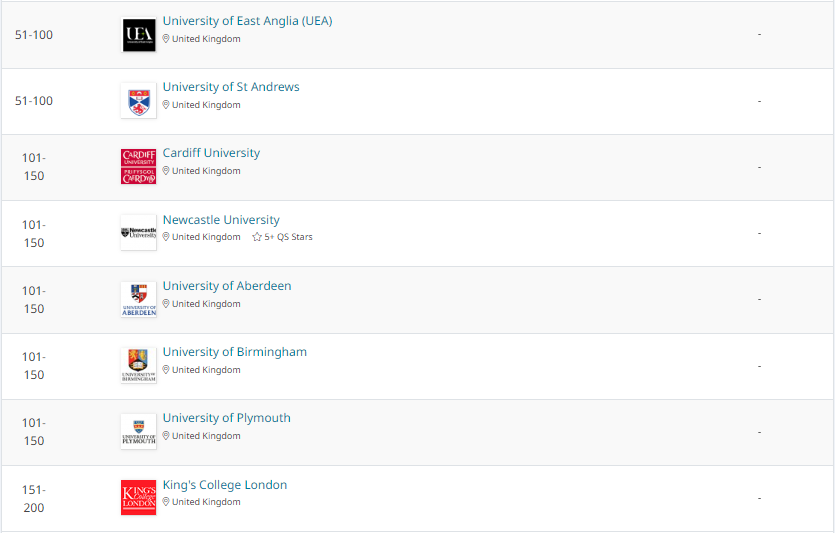Click the University of Birmingham crest logo
Screen dimensions: 835x533
pos(138,365)
